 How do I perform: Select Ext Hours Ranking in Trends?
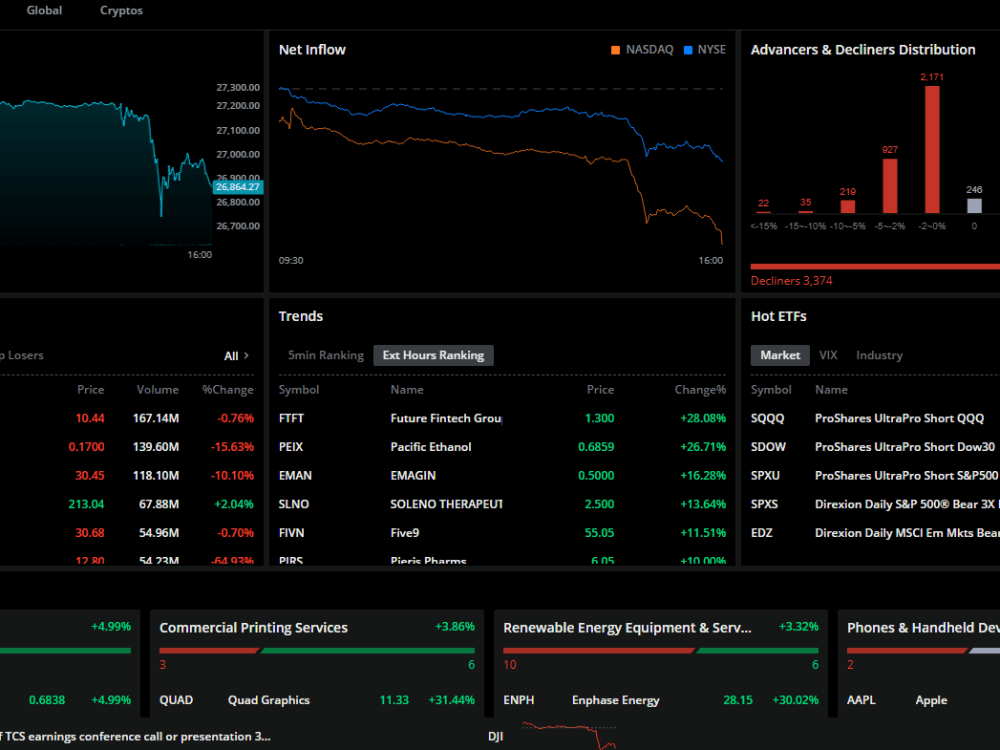pyautogui.click(x=433, y=355)
